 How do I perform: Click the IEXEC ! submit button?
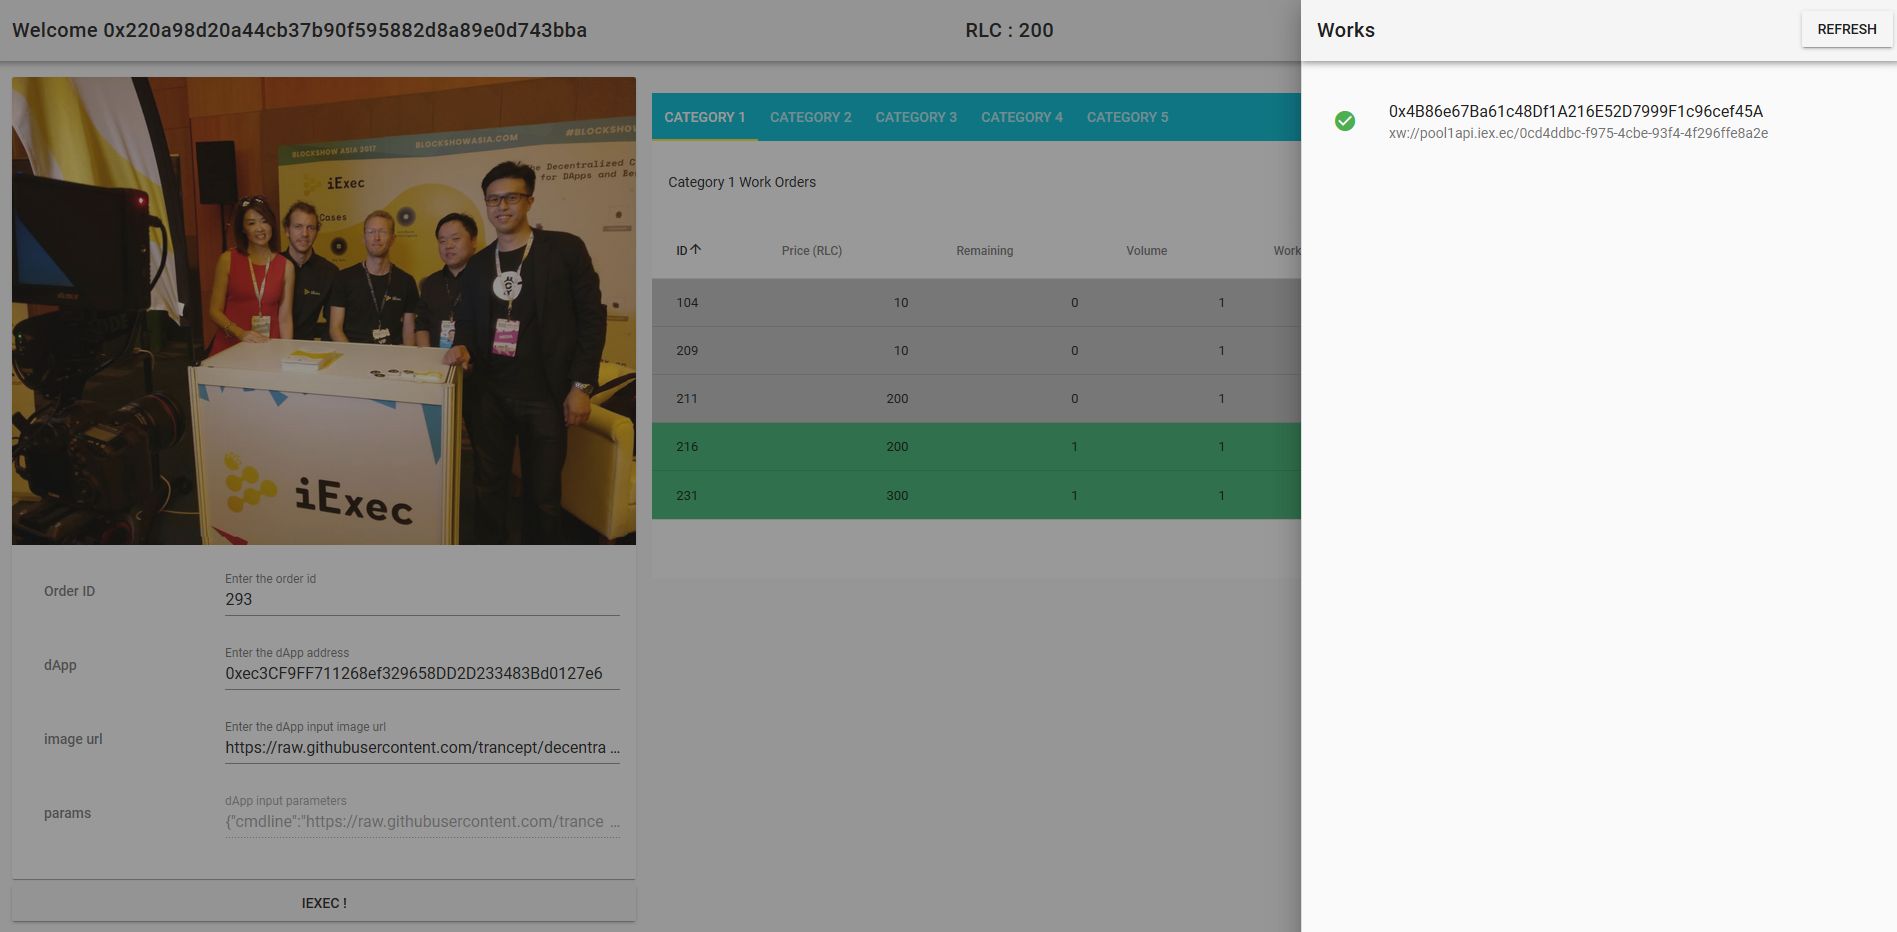point(324,903)
